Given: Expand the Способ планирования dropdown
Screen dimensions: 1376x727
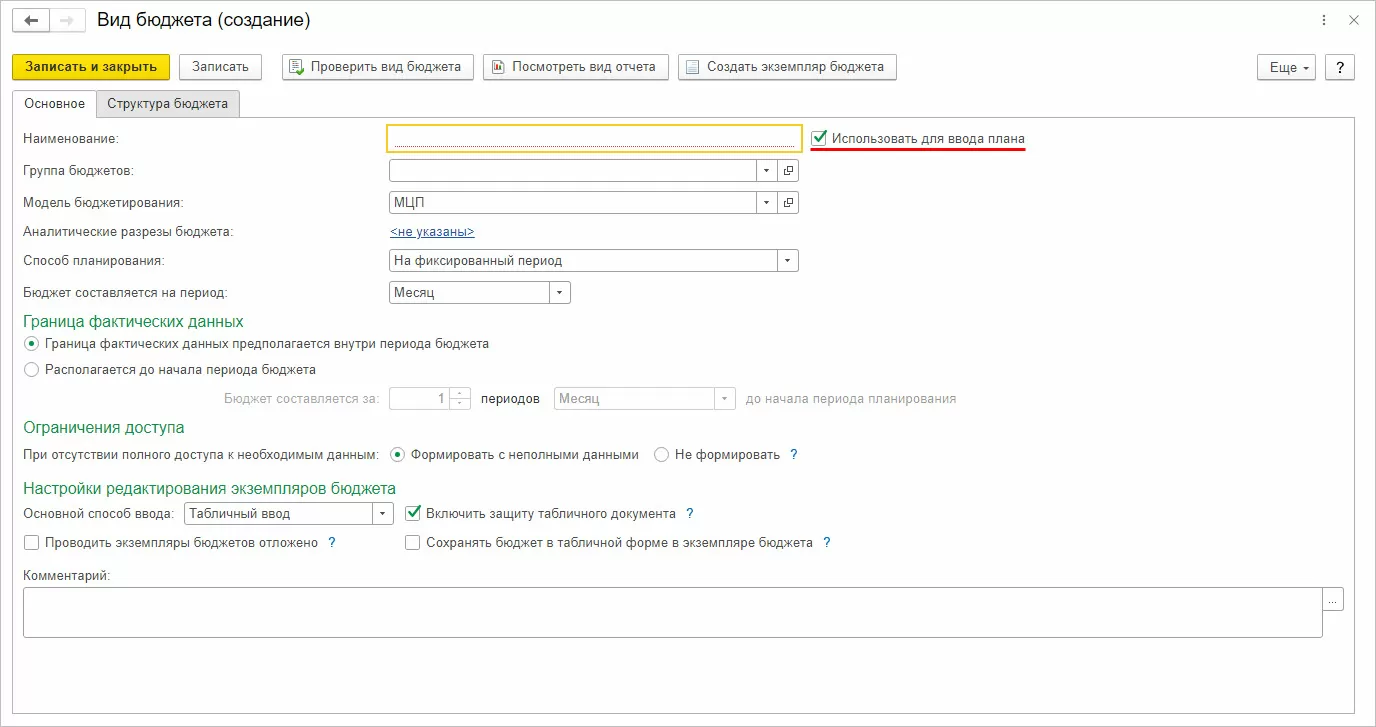Looking at the screenshot, I should click(x=788, y=261).
